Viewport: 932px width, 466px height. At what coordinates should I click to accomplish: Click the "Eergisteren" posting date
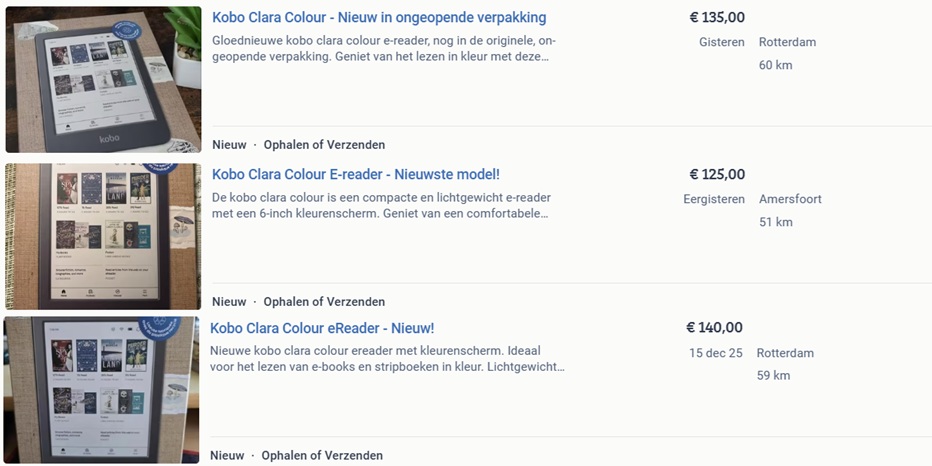[714, 199]
